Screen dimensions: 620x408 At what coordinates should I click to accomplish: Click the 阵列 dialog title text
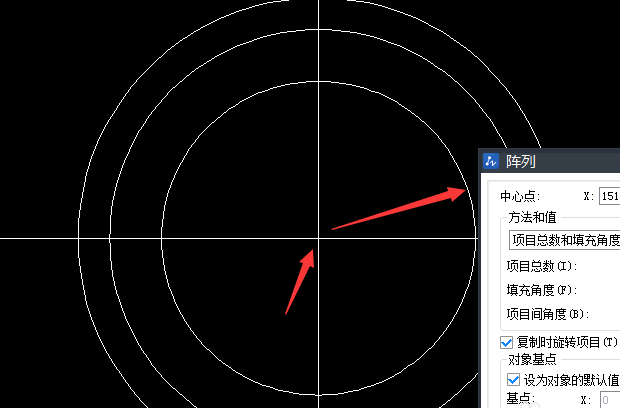coord(520,161)
